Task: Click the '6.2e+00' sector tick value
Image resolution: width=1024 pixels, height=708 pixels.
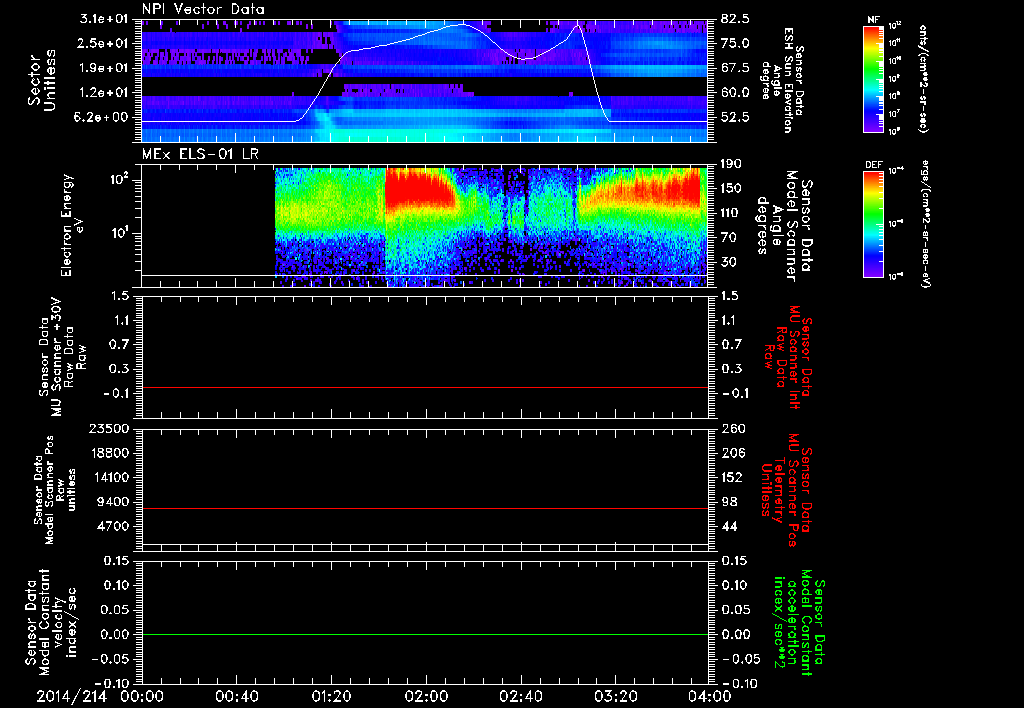Action: click(x=102, y=118)
